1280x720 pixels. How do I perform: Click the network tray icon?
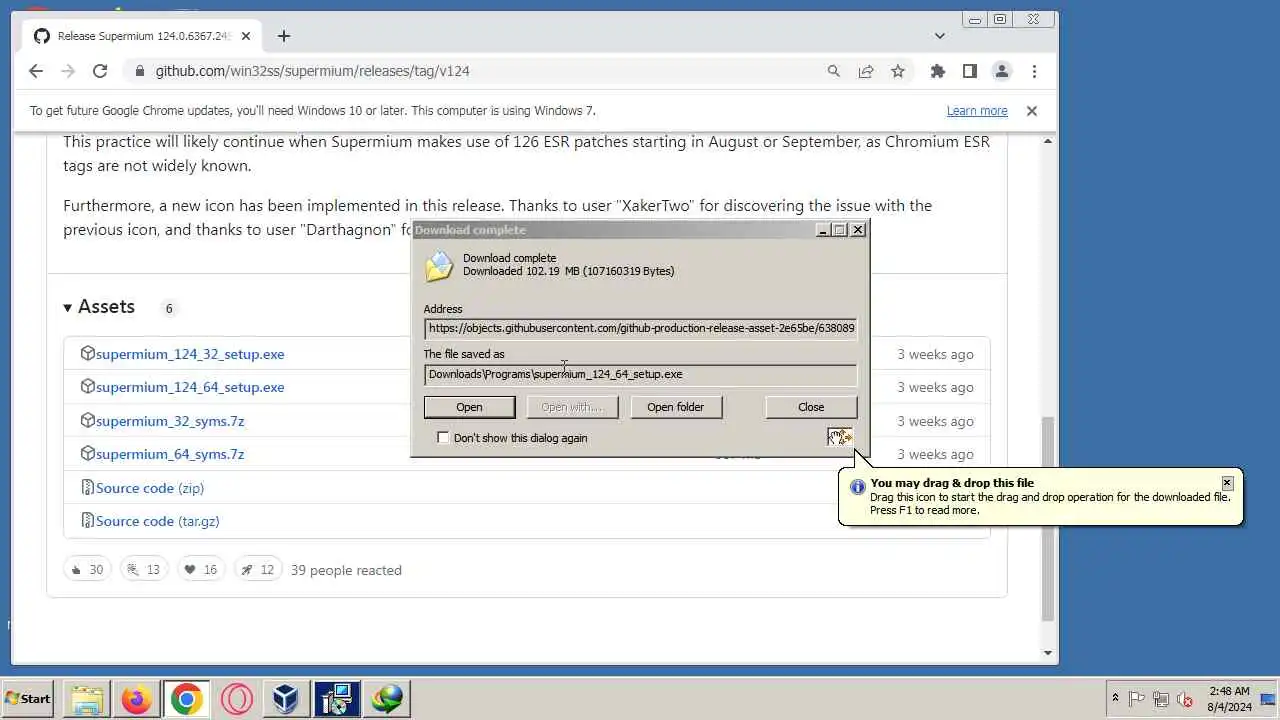pos(1161,699)
